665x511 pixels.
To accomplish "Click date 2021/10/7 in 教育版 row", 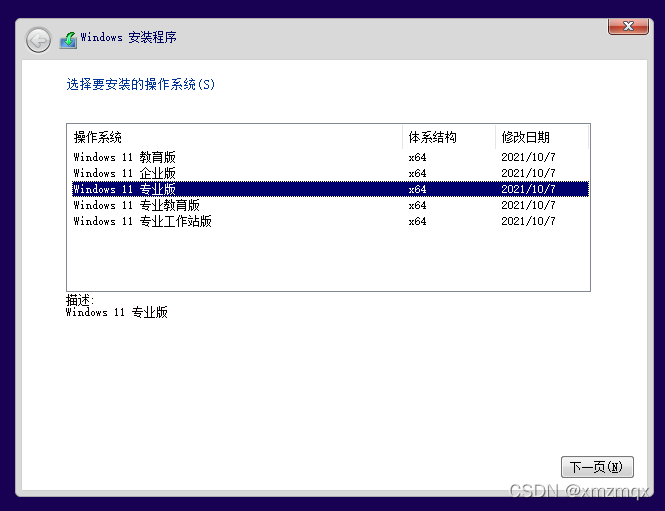I will coord(528,157).
